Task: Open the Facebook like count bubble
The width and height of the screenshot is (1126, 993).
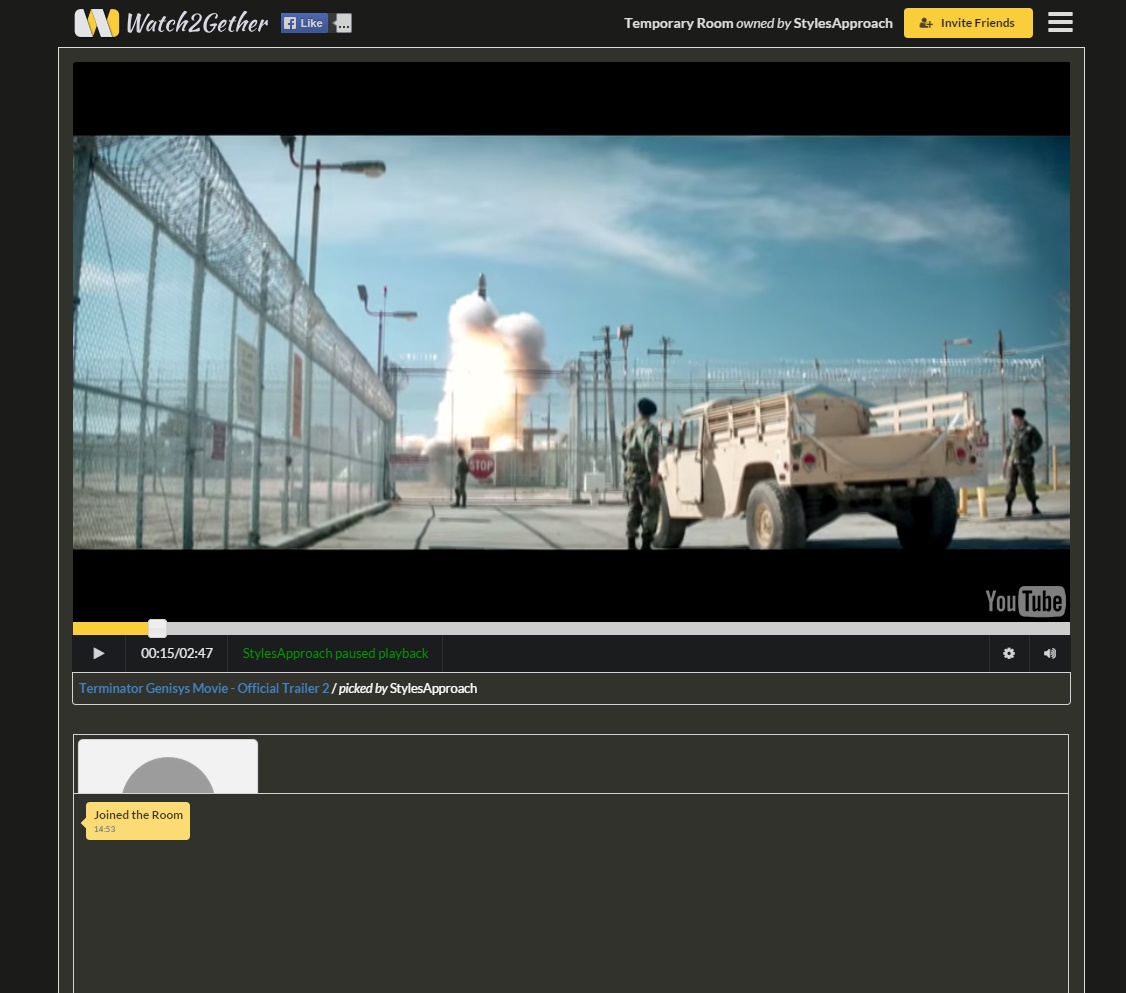Action: tap(343, 23)
